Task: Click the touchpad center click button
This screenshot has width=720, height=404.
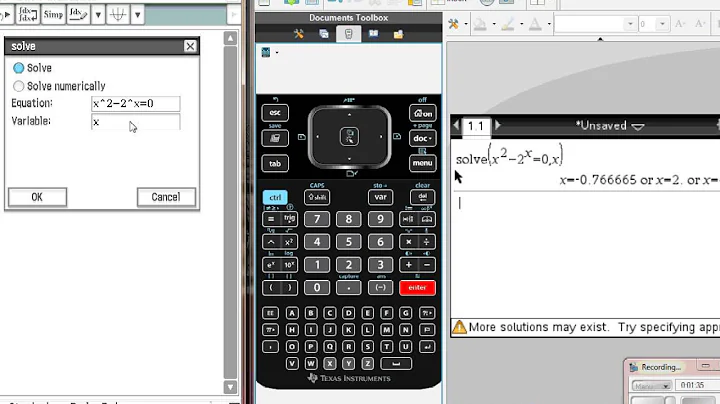Action: (x=349, y=137)
